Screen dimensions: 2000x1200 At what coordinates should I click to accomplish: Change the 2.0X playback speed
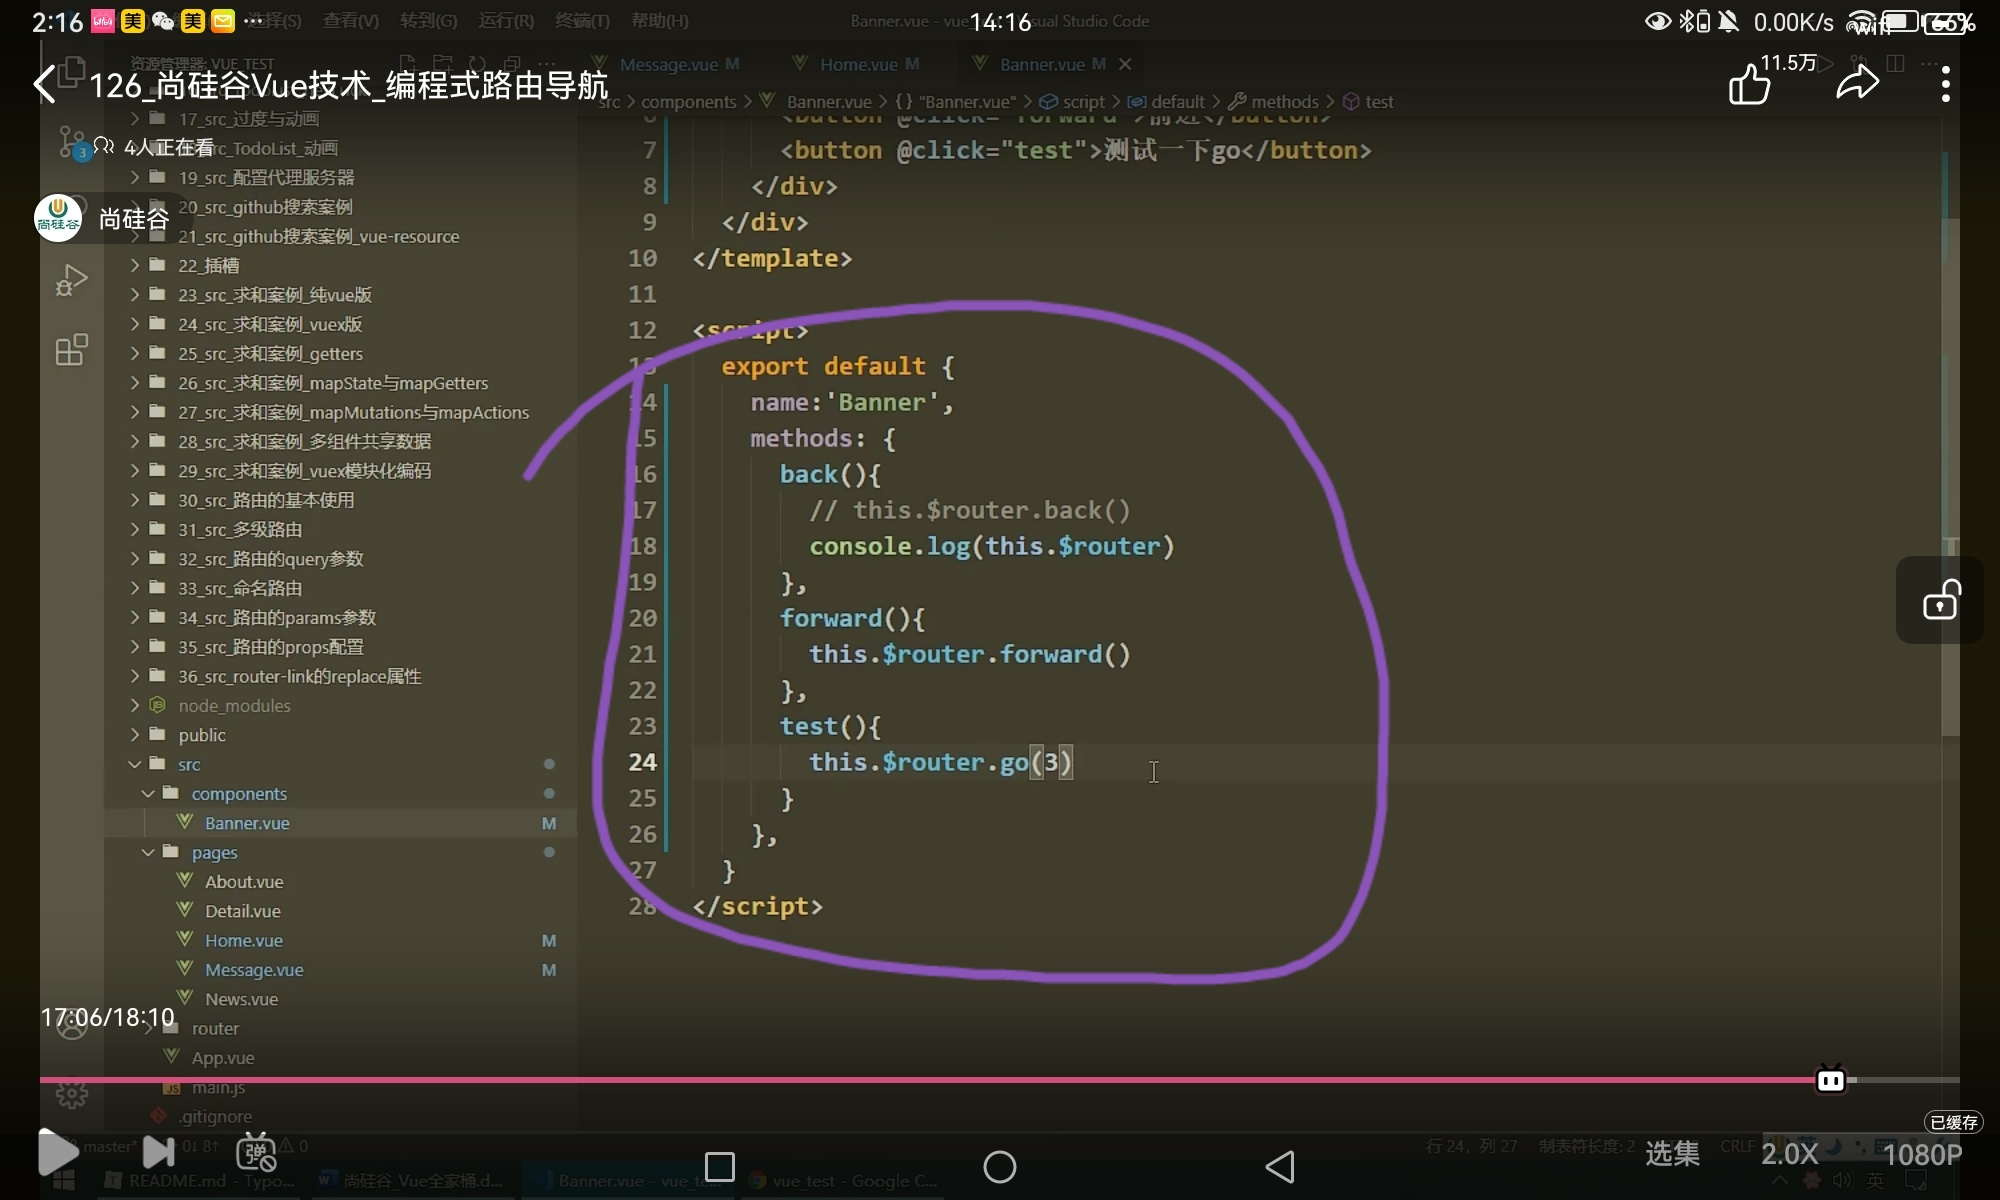(x=1789, y=1154)
